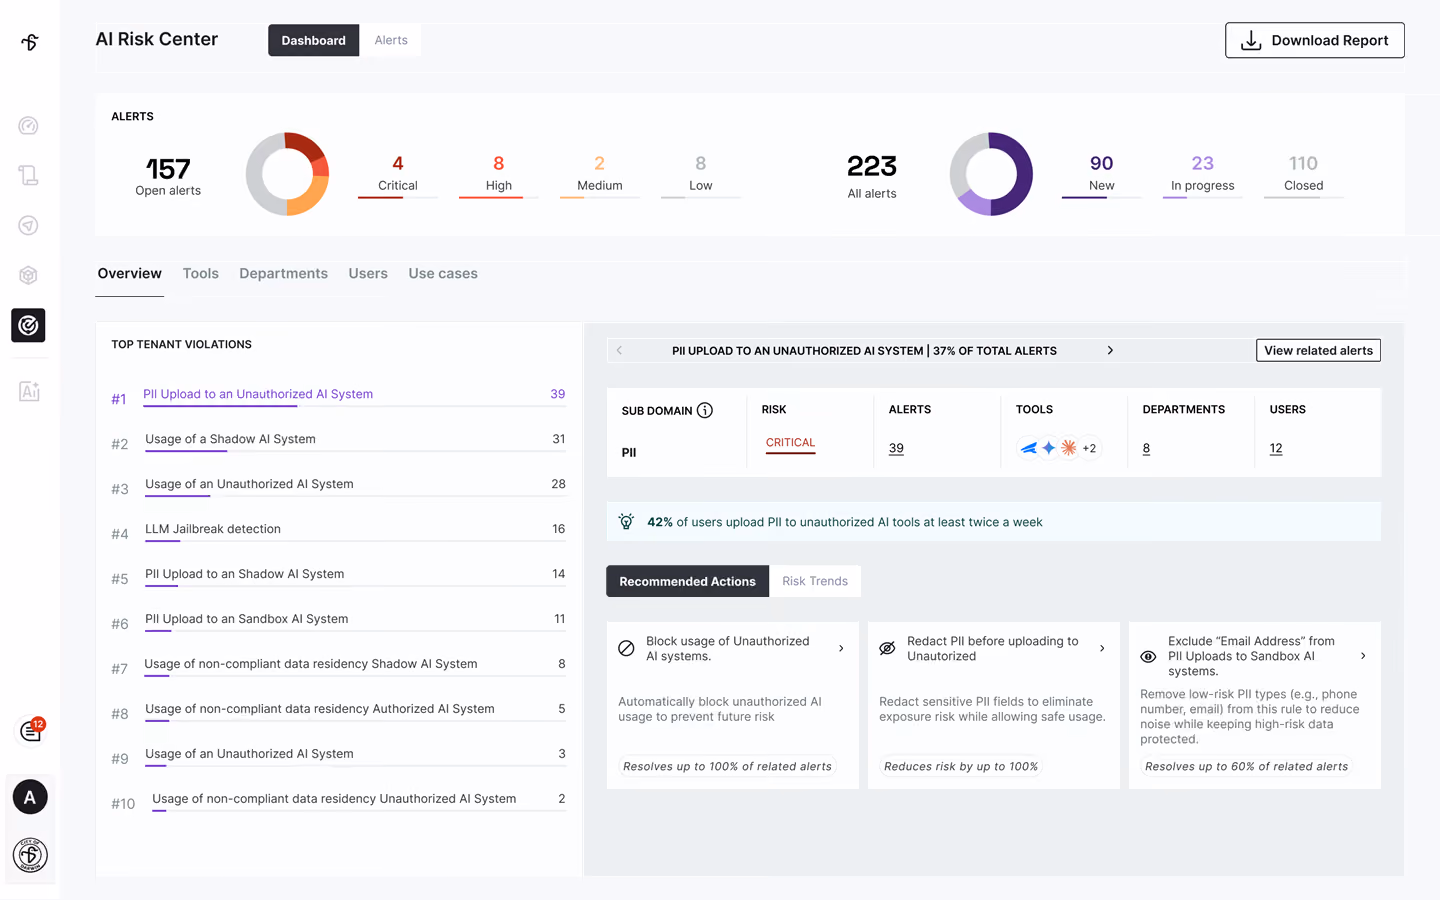This screenshot has height=900, width=1440.
Task: Filter by 4 Critical alerts
Action: (397, 174)
